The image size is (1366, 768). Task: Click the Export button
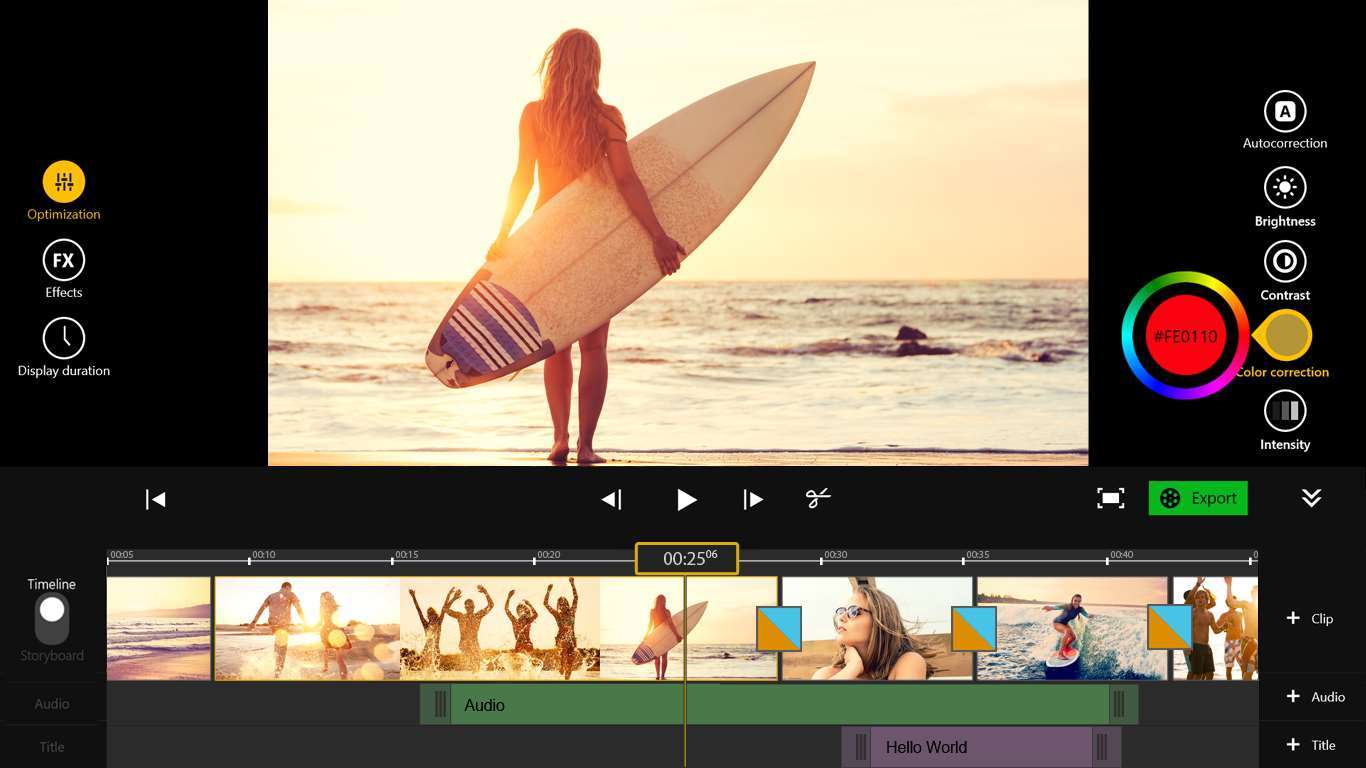click(1198, 498)
